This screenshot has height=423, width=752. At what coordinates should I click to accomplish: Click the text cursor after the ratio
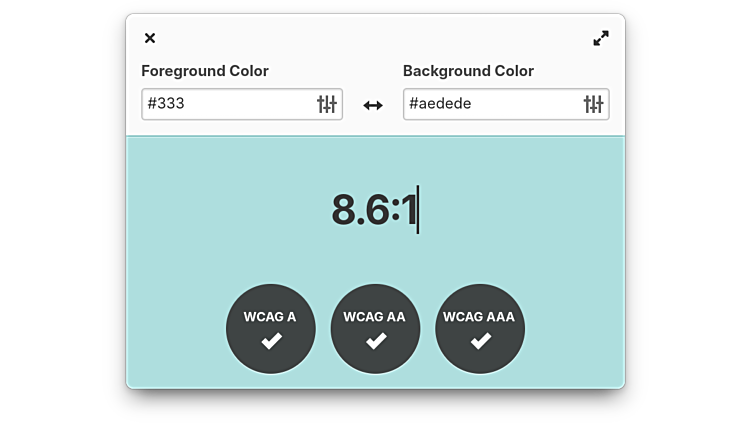[x=418, y=211]
